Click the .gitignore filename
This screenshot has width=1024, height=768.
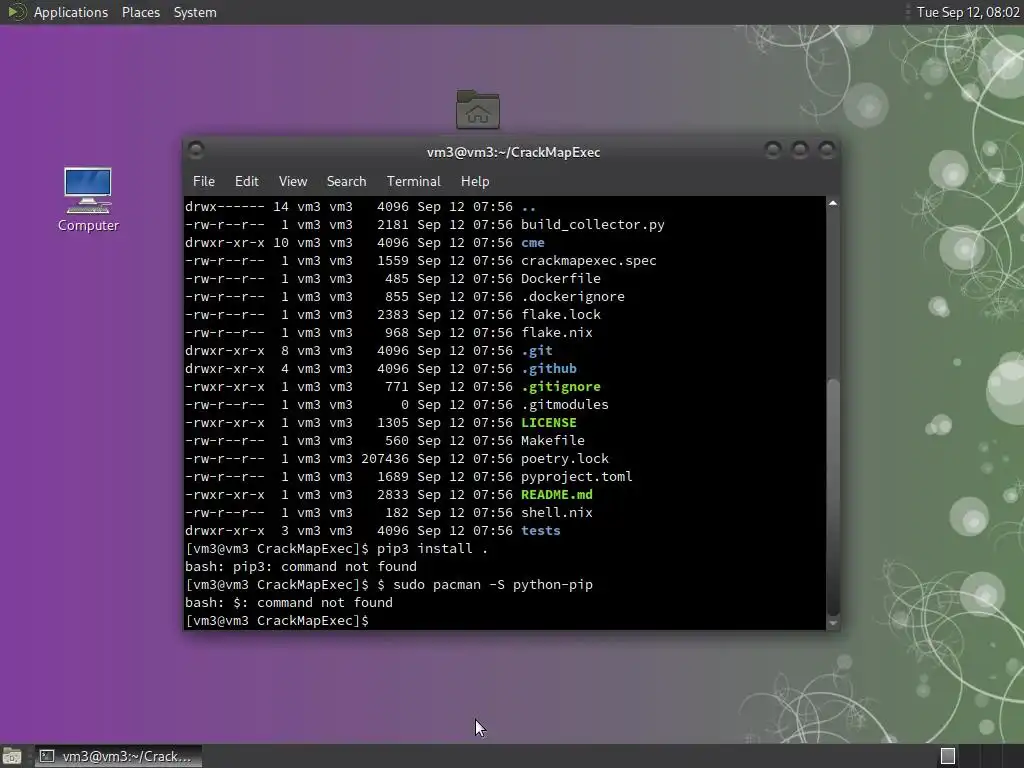(560, 387)
